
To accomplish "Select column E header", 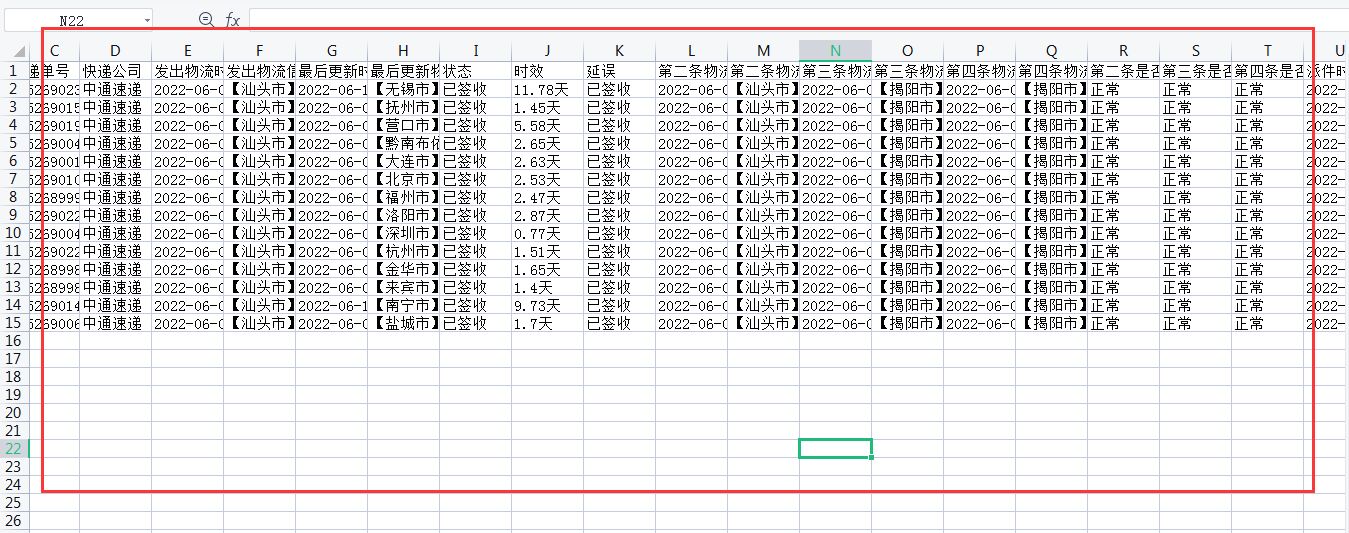I will [x=188, y=51].
